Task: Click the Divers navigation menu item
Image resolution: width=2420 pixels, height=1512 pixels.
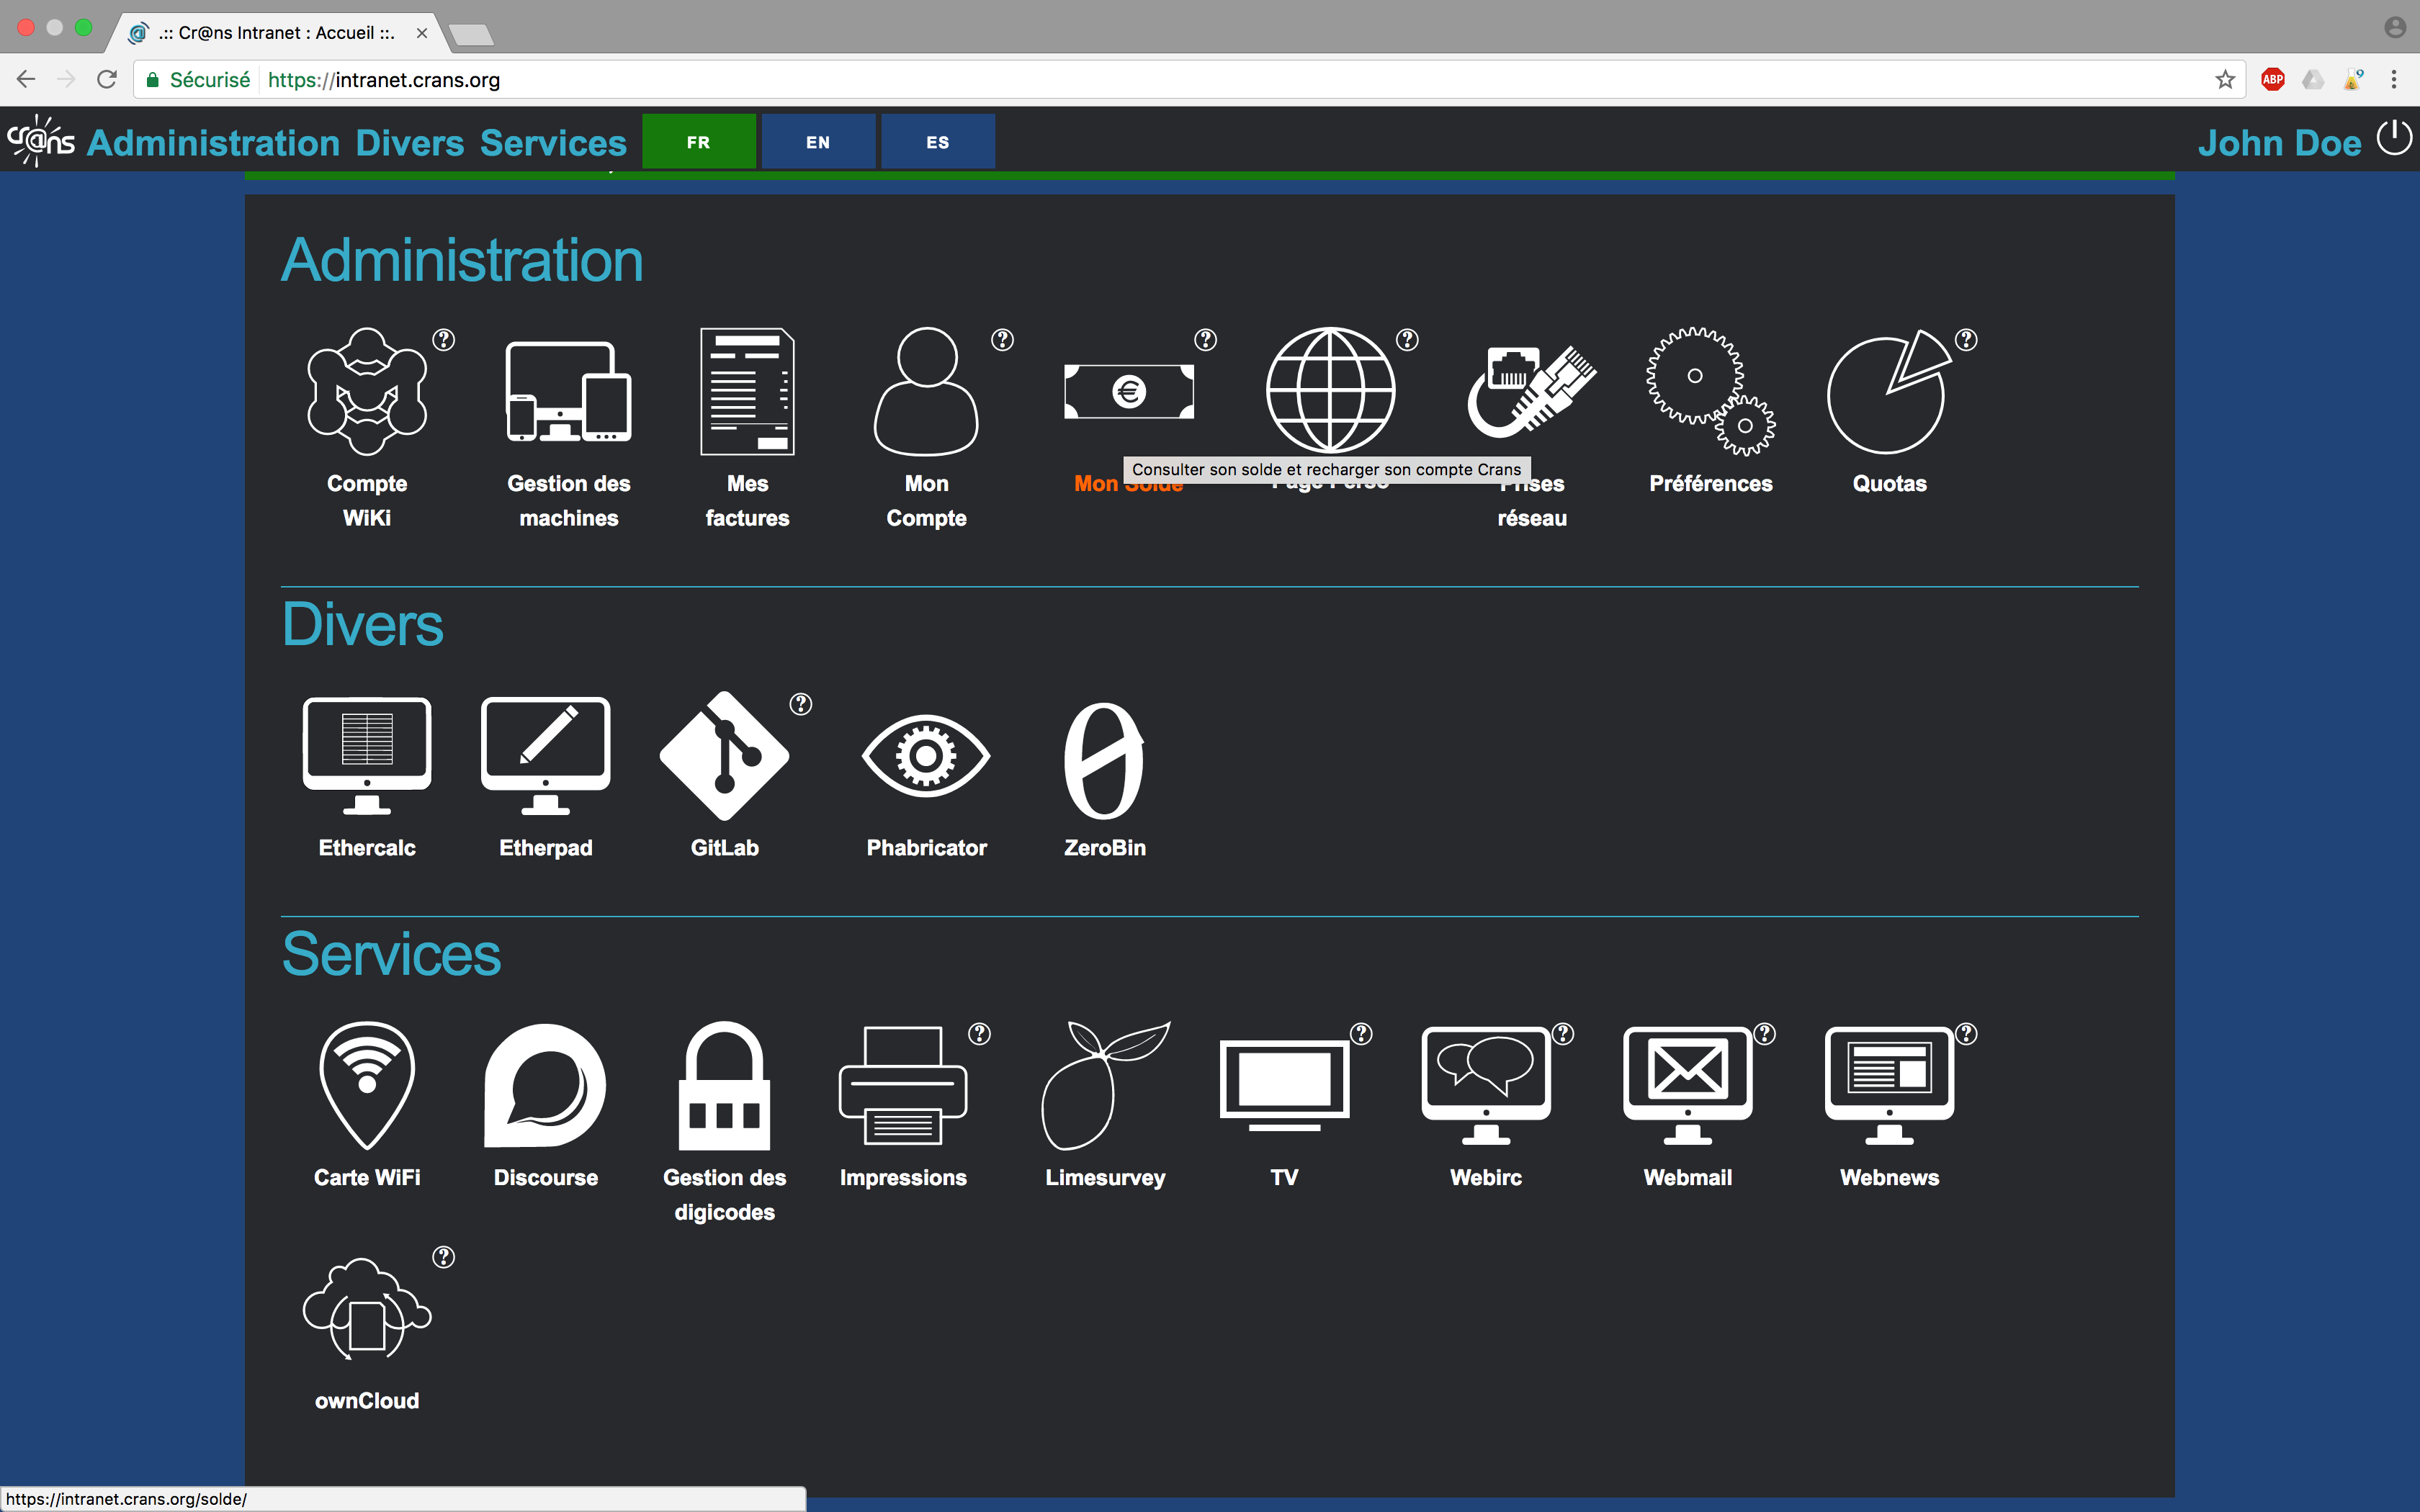Action: coord(410,143)
